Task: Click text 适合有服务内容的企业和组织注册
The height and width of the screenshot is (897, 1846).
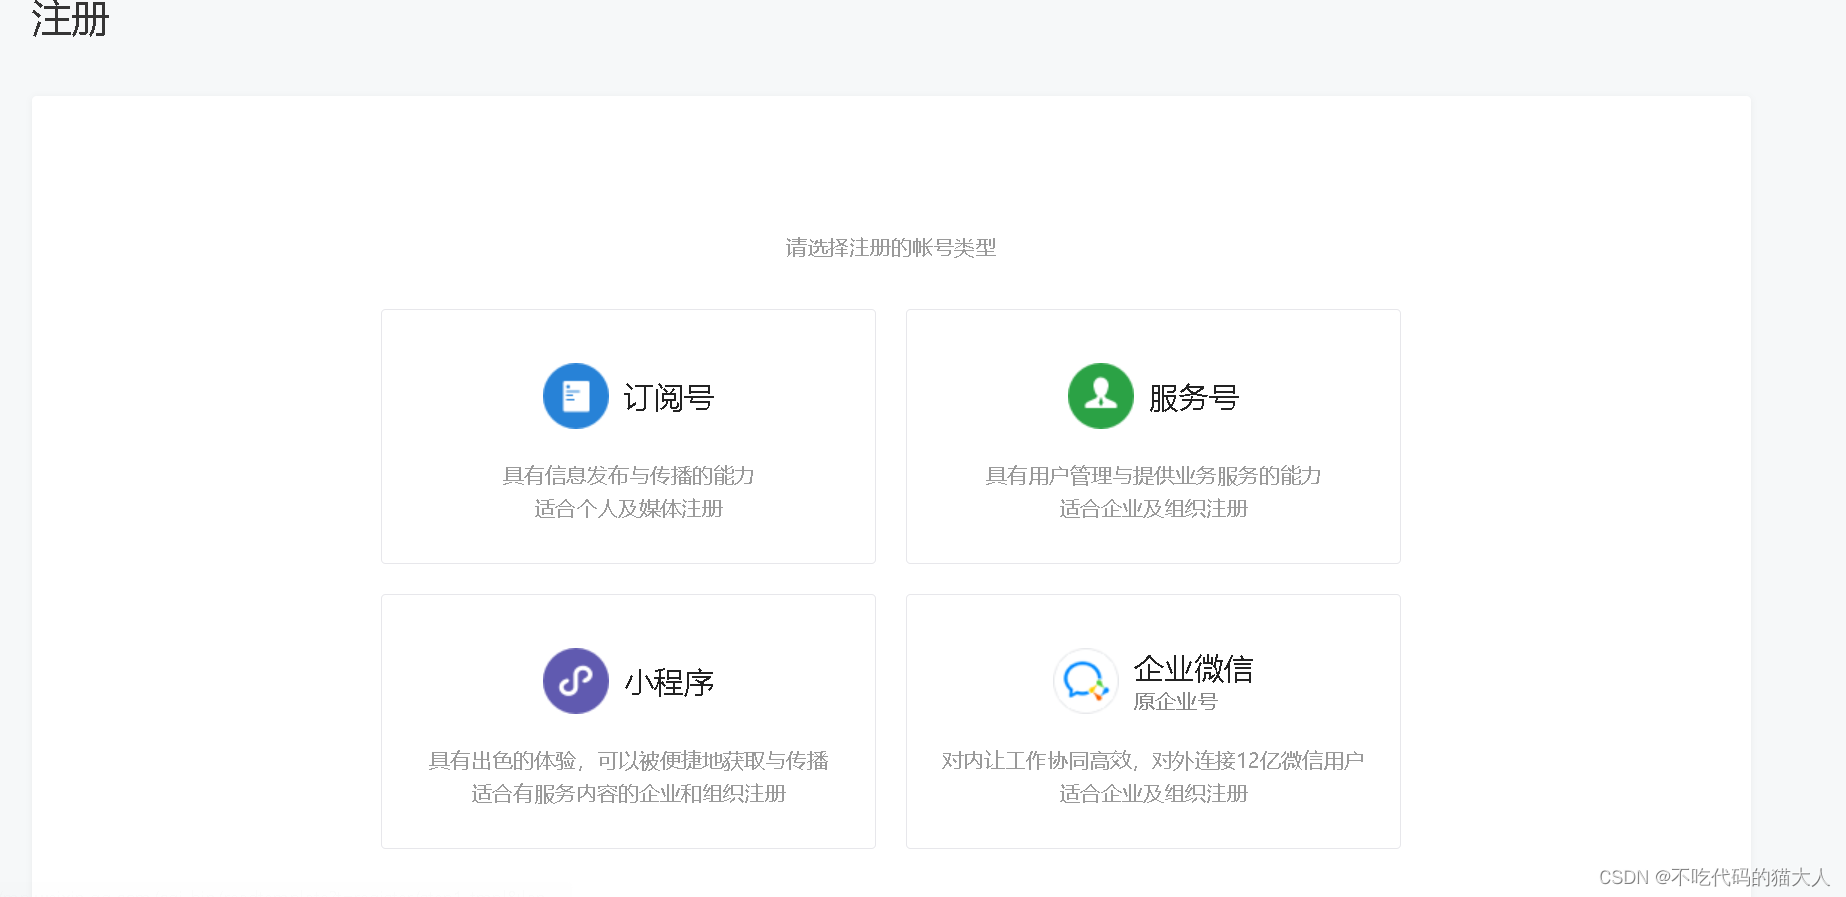Action: [x=628, y=794]
